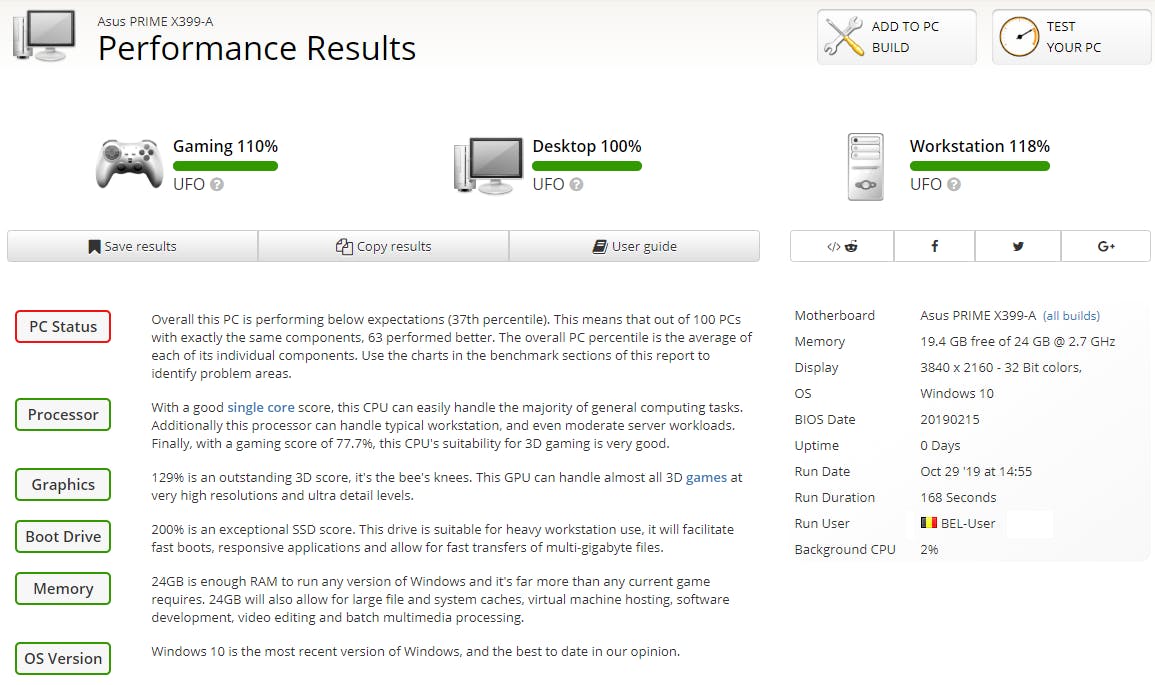Share results on Facebook
Image resolution: width=1155 pixels, height=685 pixels.
tap(934, 246)
